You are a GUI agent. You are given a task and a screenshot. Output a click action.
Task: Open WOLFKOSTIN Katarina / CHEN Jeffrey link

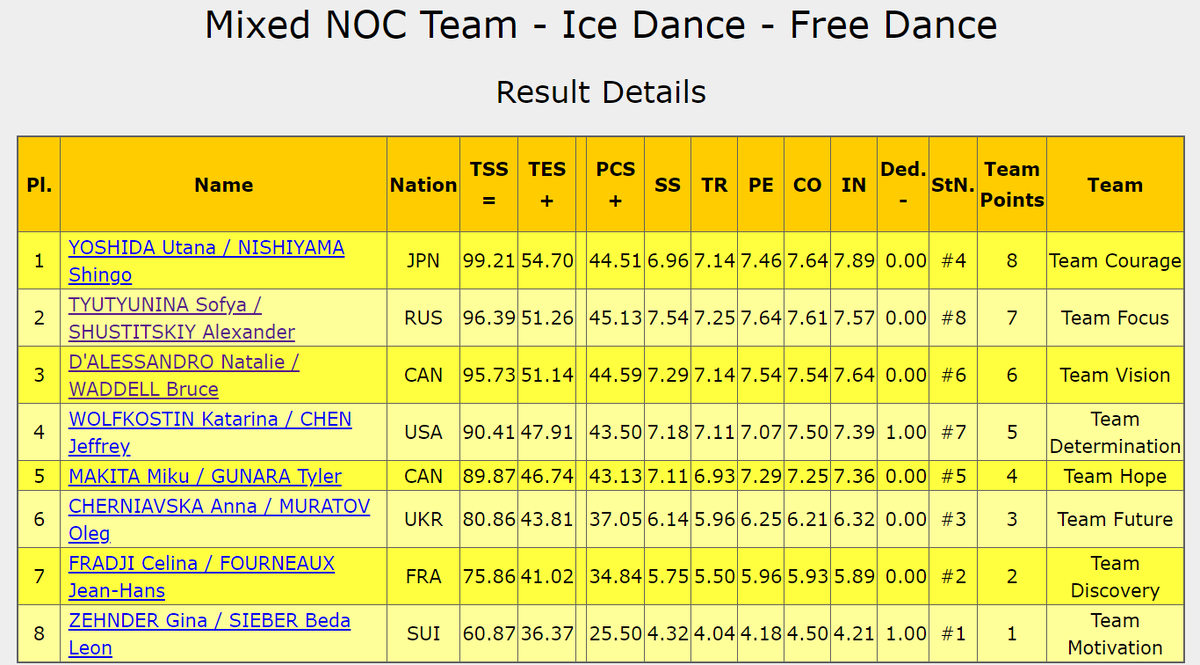tap(210, 433)
